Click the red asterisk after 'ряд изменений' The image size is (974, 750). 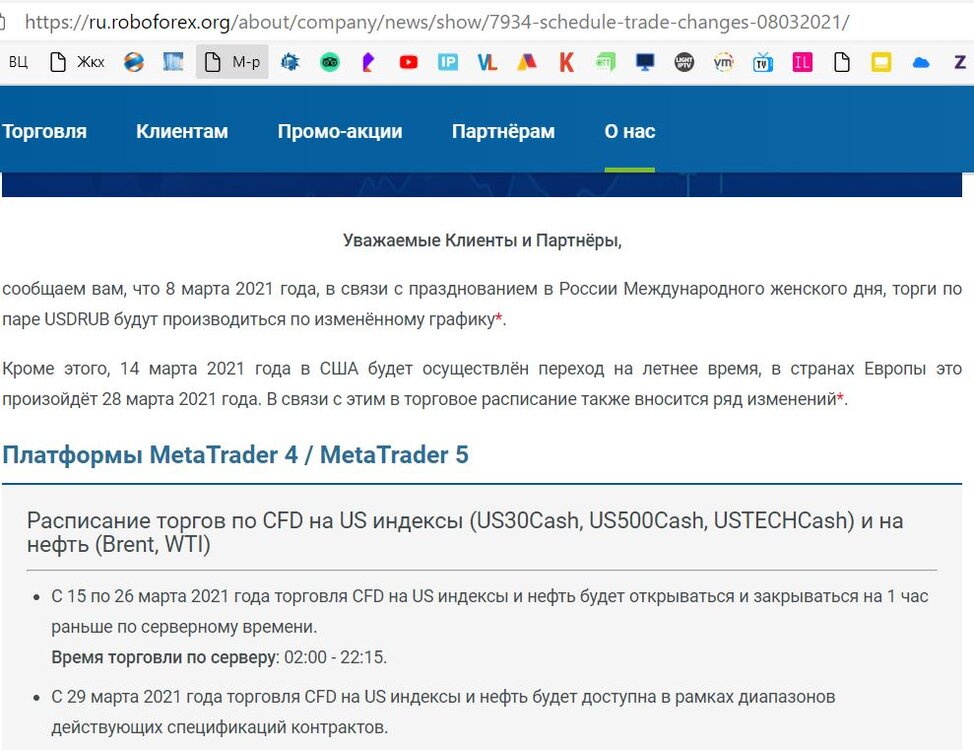(840, 397)
